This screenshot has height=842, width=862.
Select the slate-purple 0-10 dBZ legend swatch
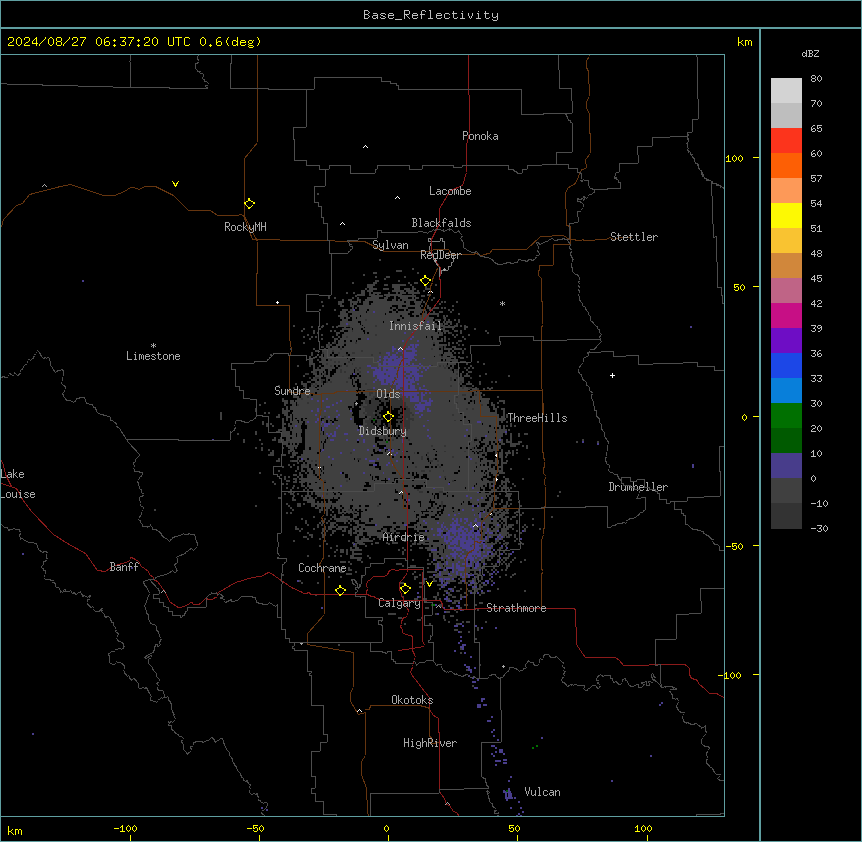pos(786,466)
